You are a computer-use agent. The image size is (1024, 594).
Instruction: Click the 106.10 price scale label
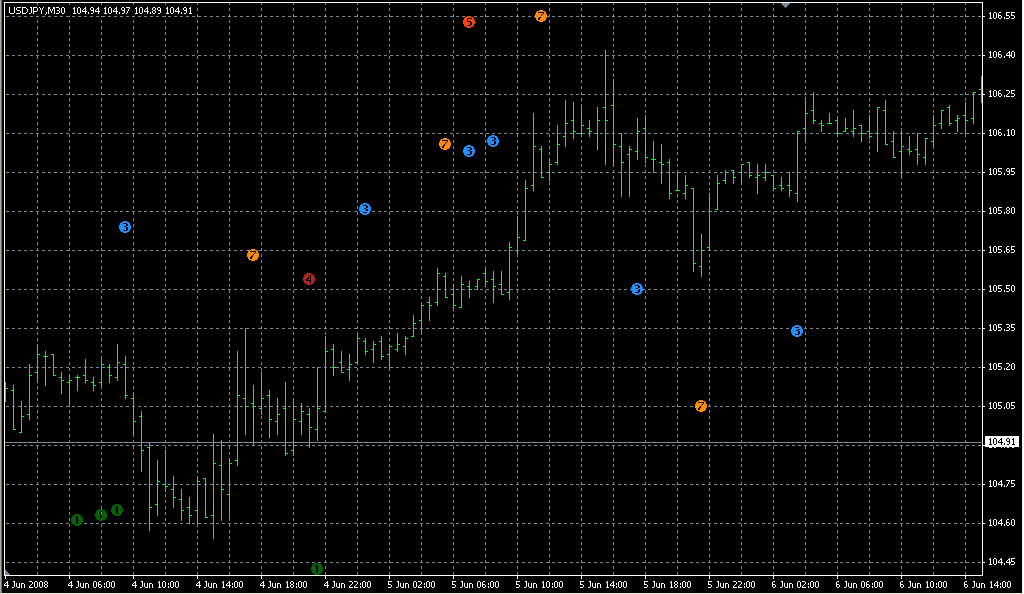click(1001, 133)
